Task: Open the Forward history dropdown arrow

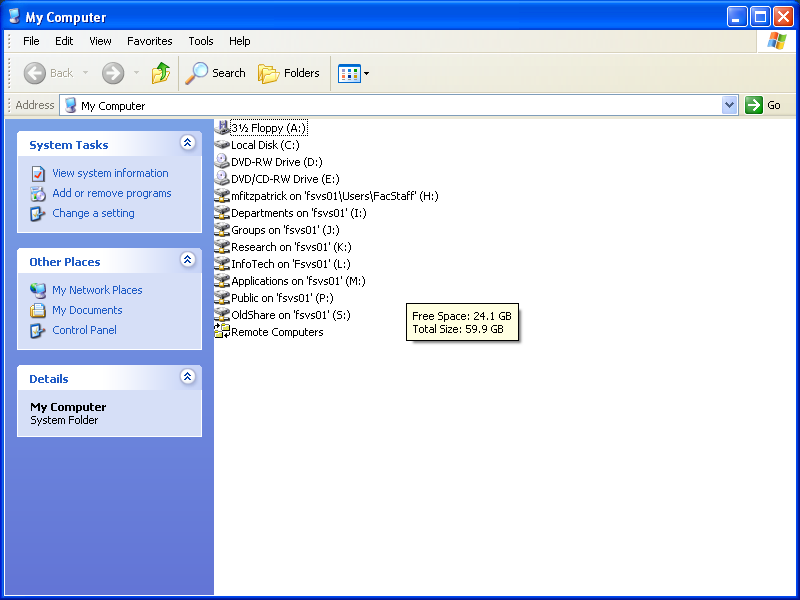Action: coord(136,73)
